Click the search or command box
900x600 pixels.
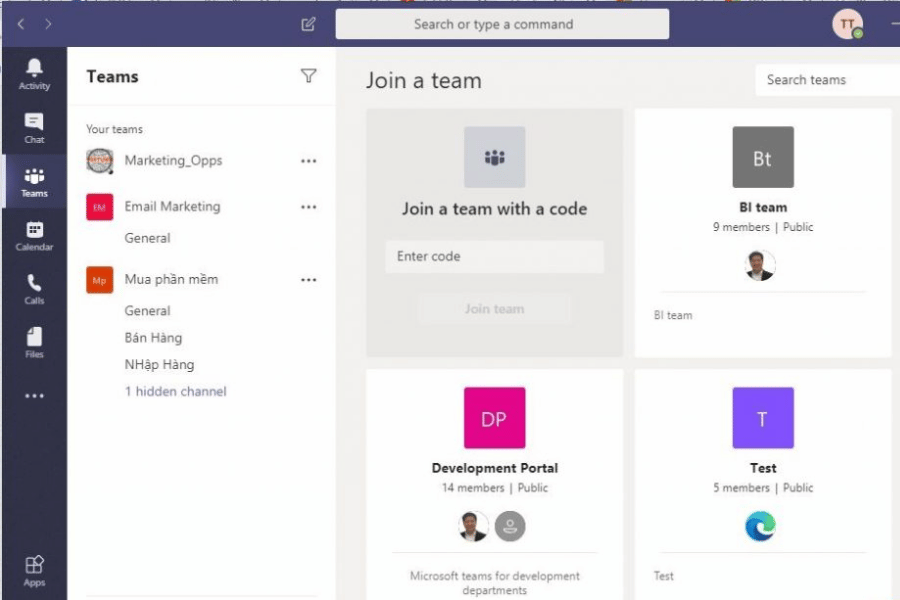point(502,24)
